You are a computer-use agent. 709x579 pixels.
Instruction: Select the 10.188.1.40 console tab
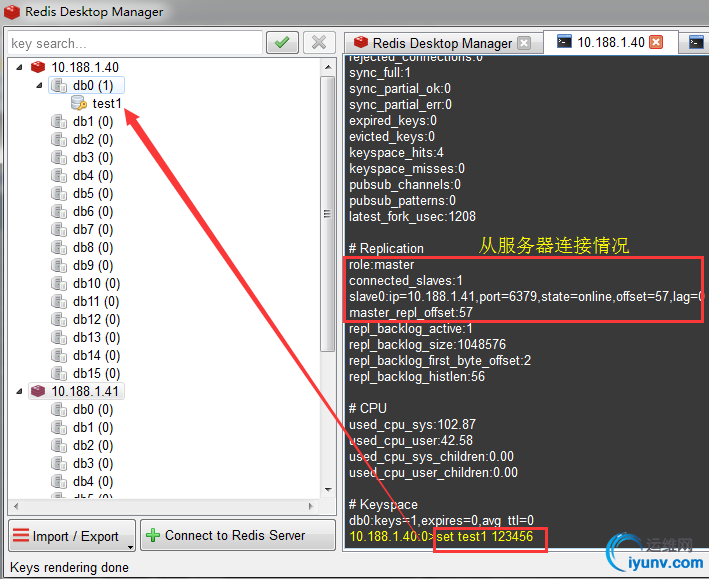tap(610, 42)
